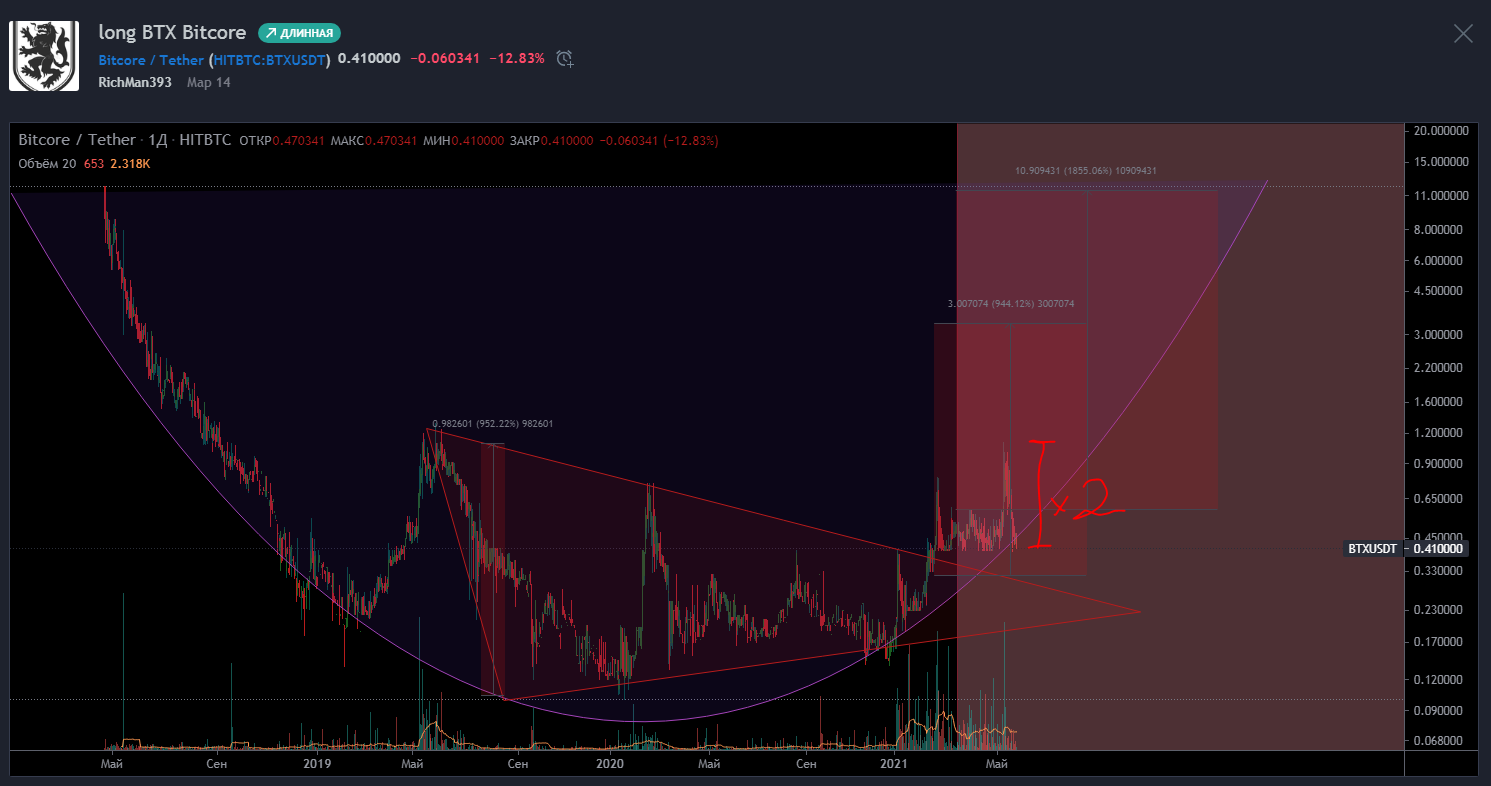This screenshot has width=1491, height=786.
Task: Open the RichMan393 author profile link
Action: (134, 82)
